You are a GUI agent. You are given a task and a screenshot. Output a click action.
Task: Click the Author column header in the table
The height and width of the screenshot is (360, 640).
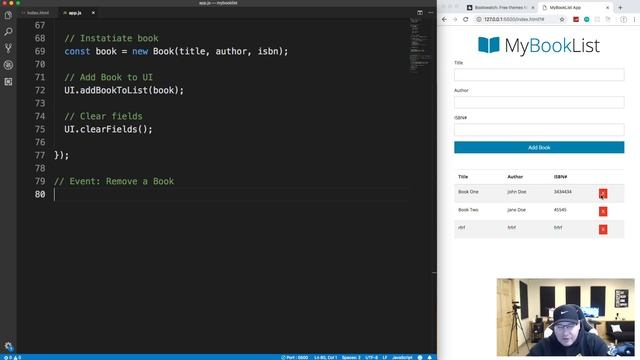tap(515, 177)
